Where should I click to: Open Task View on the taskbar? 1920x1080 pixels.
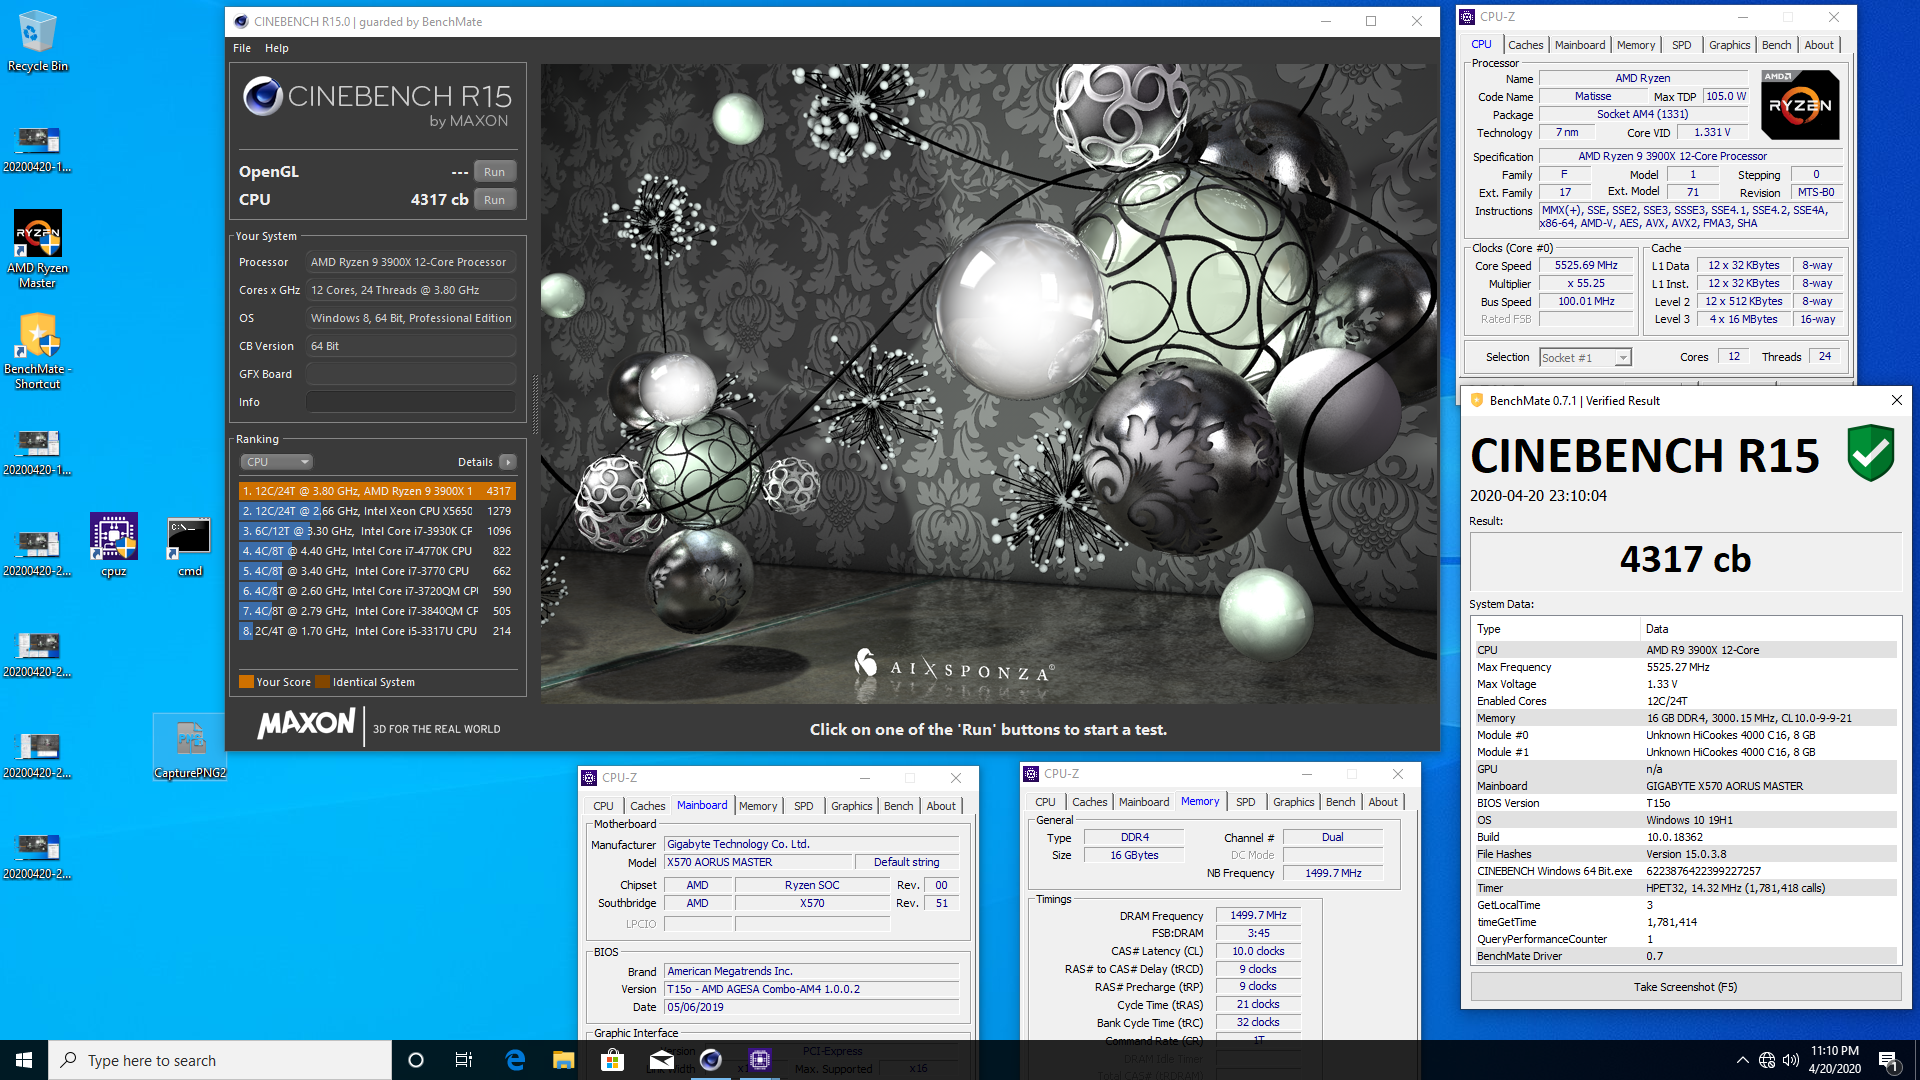point(464,1060)
